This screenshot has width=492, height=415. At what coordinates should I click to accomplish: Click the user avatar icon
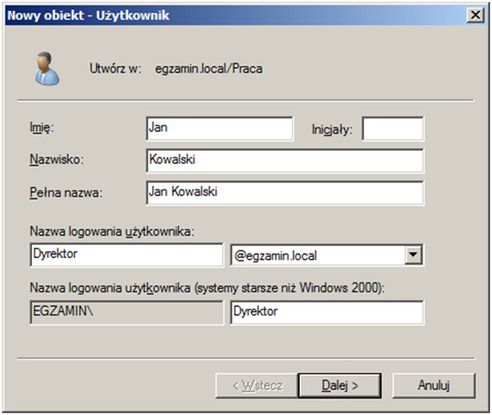point(47,69)
